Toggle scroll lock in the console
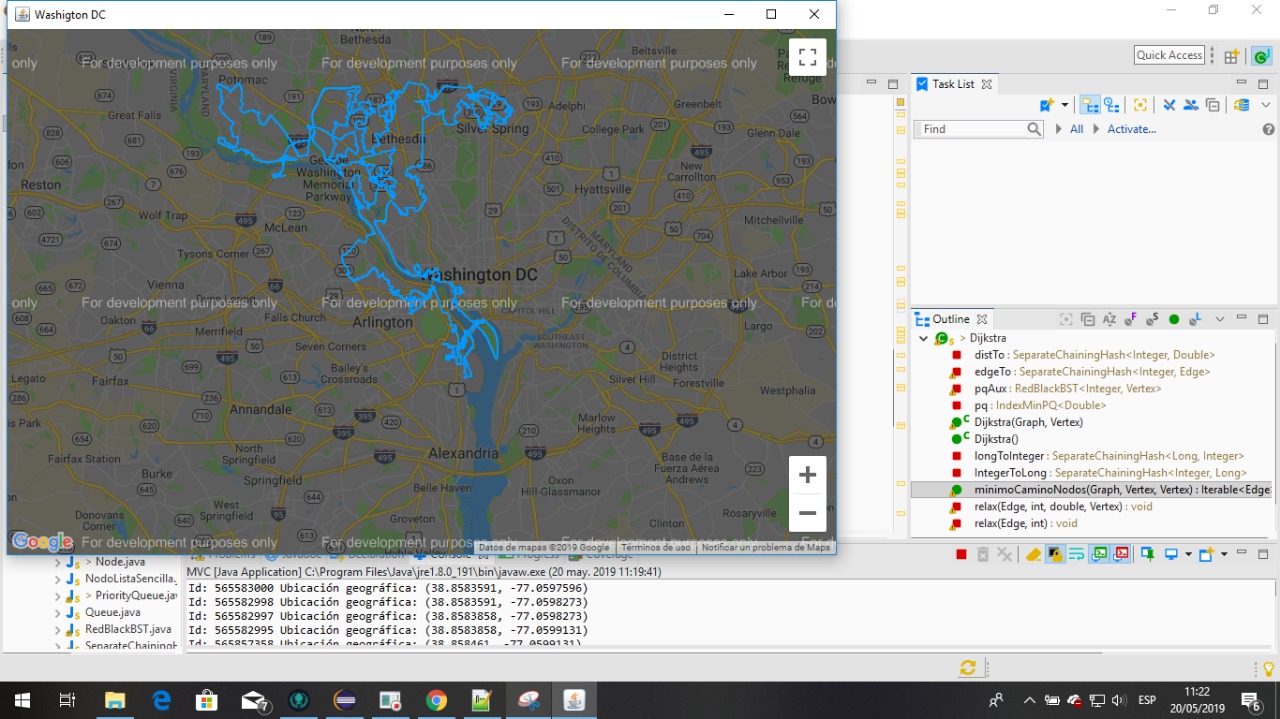 1055,554
